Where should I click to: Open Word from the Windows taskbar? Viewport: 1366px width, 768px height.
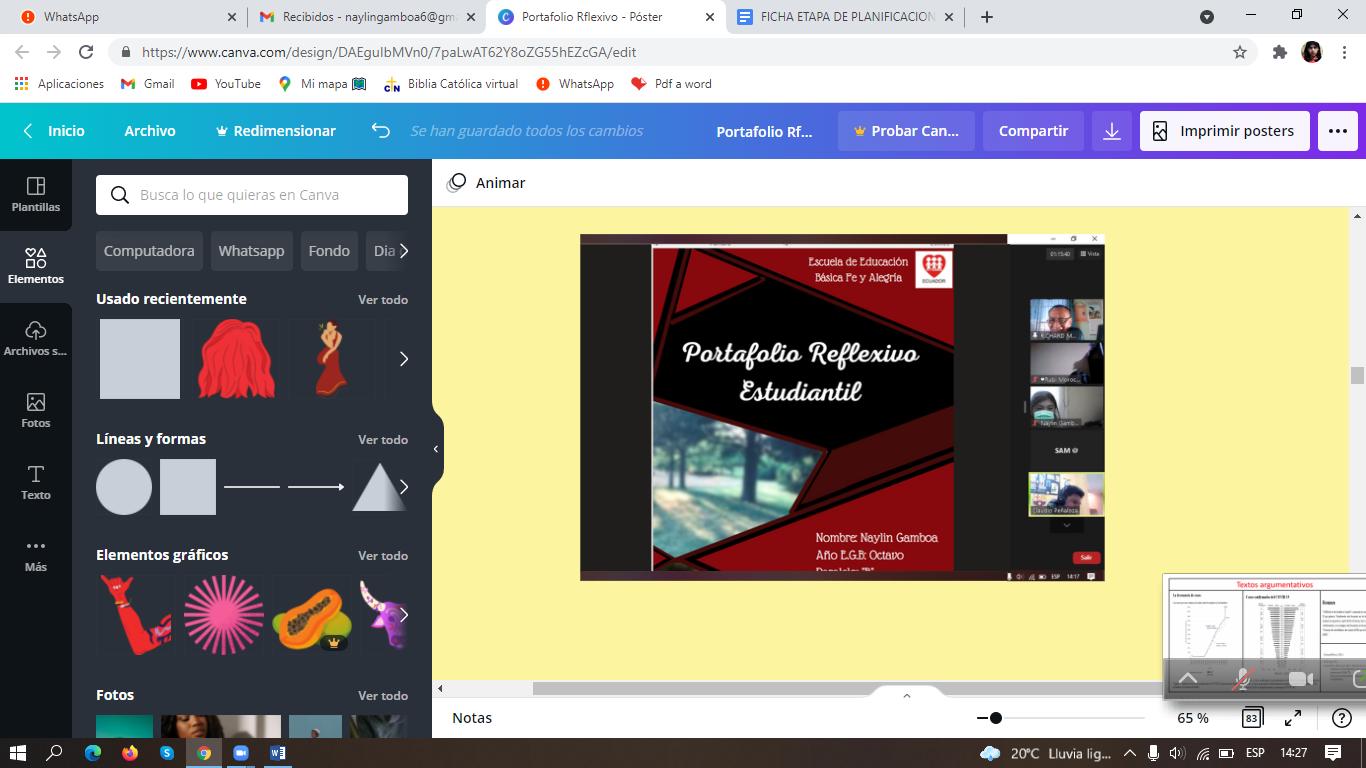(278, 753)
